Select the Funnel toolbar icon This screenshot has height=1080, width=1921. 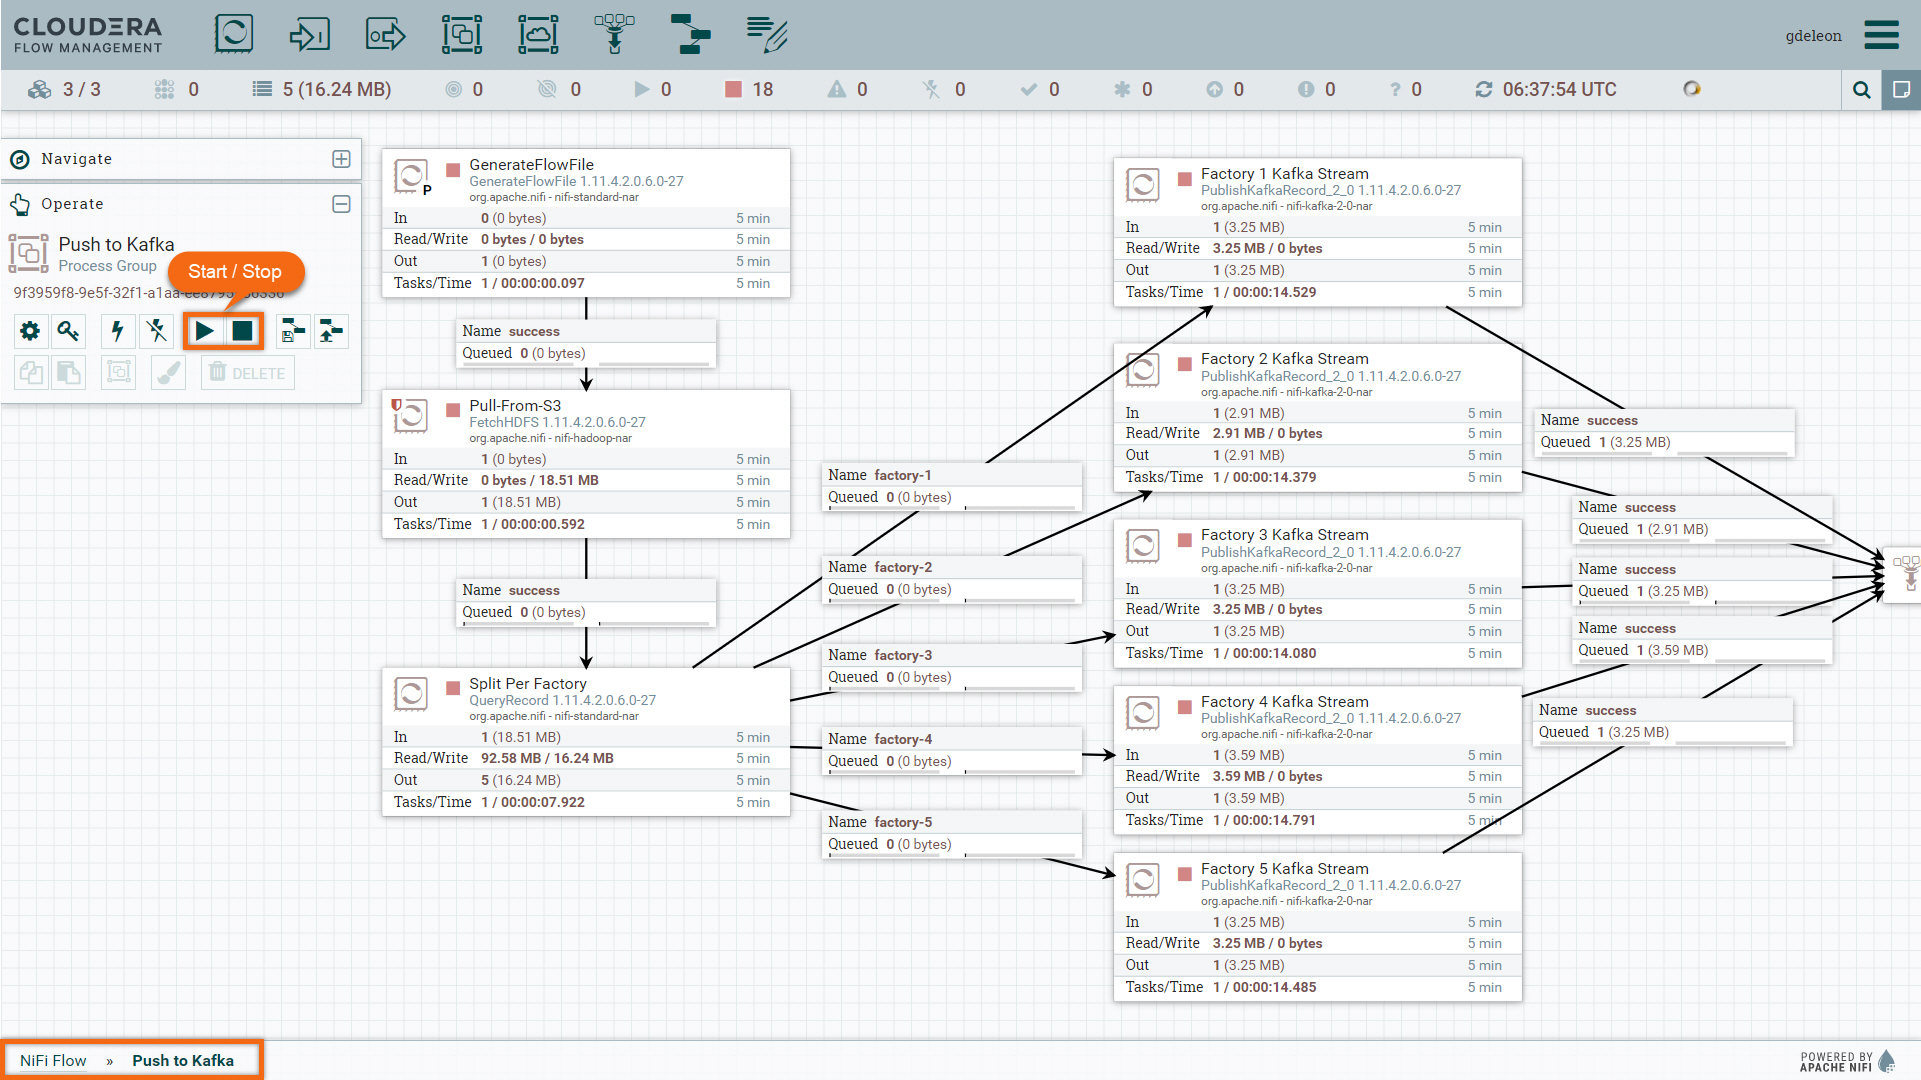pos(614,34)
